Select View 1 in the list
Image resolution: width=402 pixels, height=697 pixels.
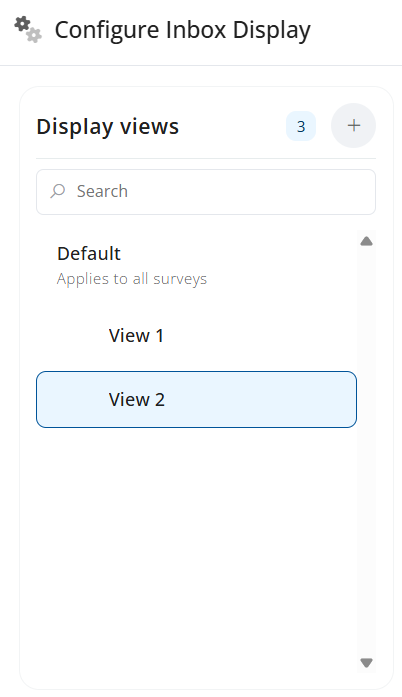pyautogui.click(x=196, y=336)
